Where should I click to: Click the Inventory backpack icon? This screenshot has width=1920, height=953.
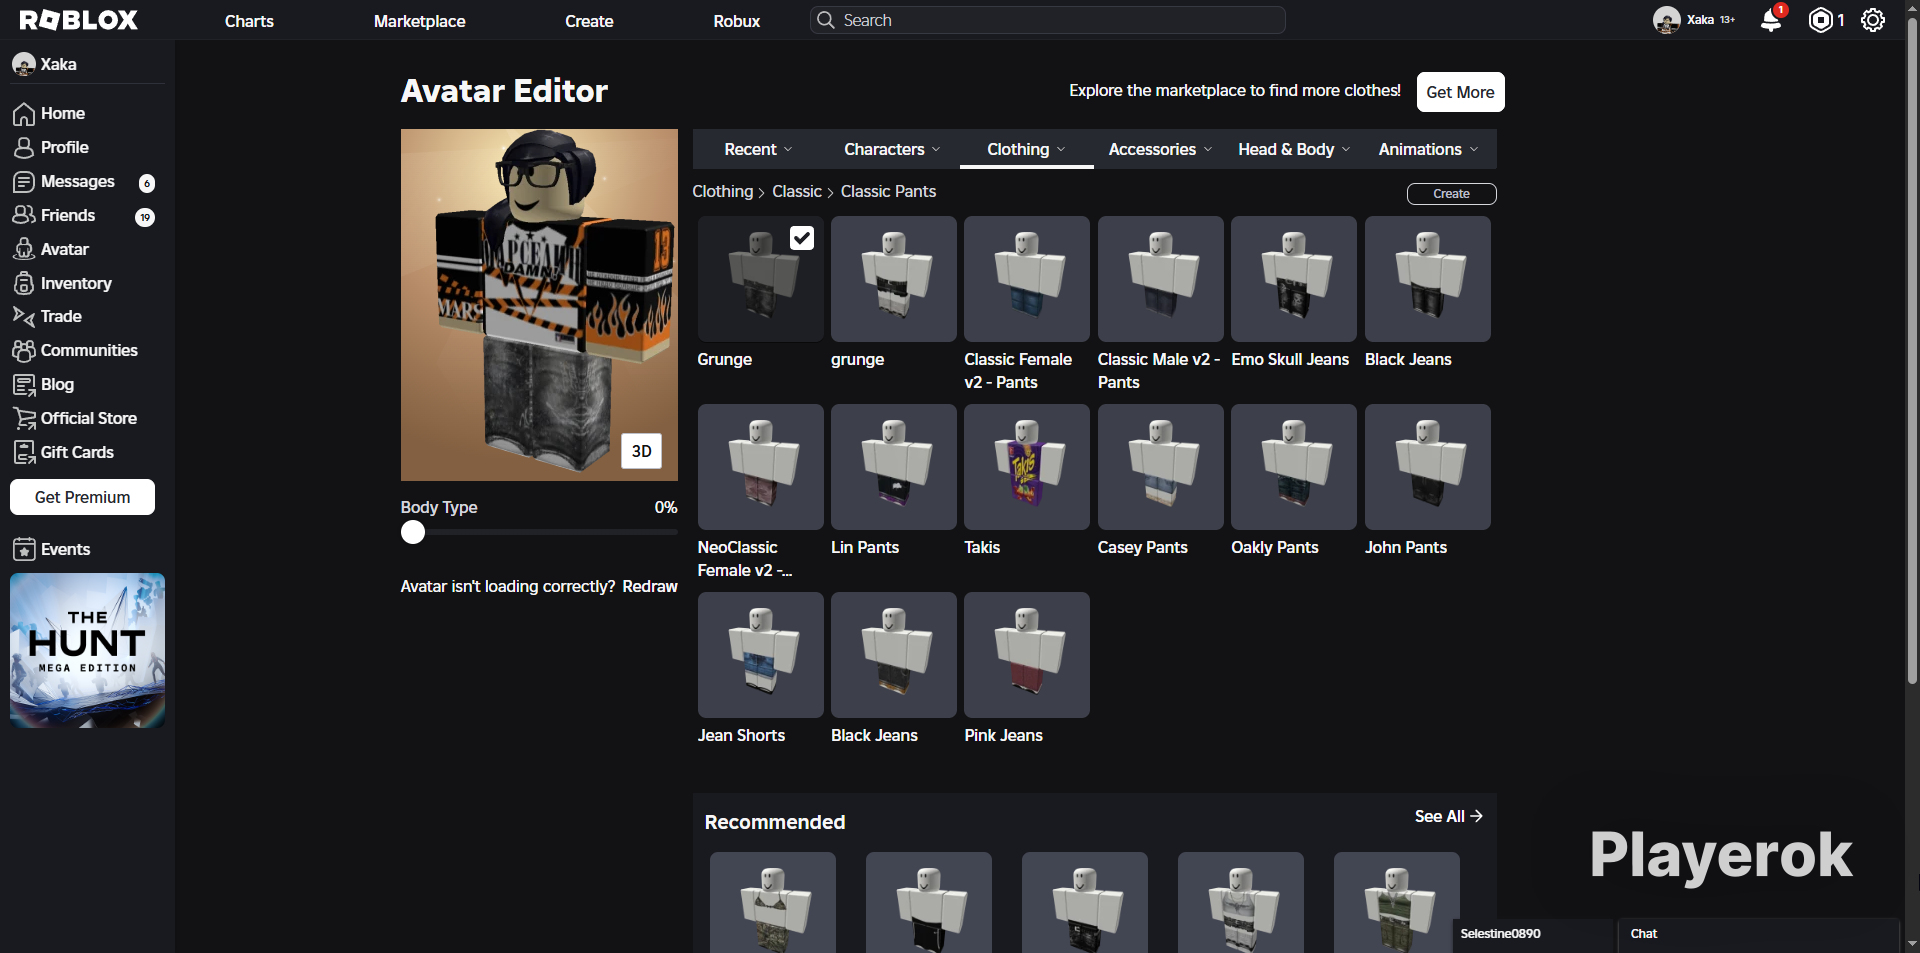coord(24,284)
